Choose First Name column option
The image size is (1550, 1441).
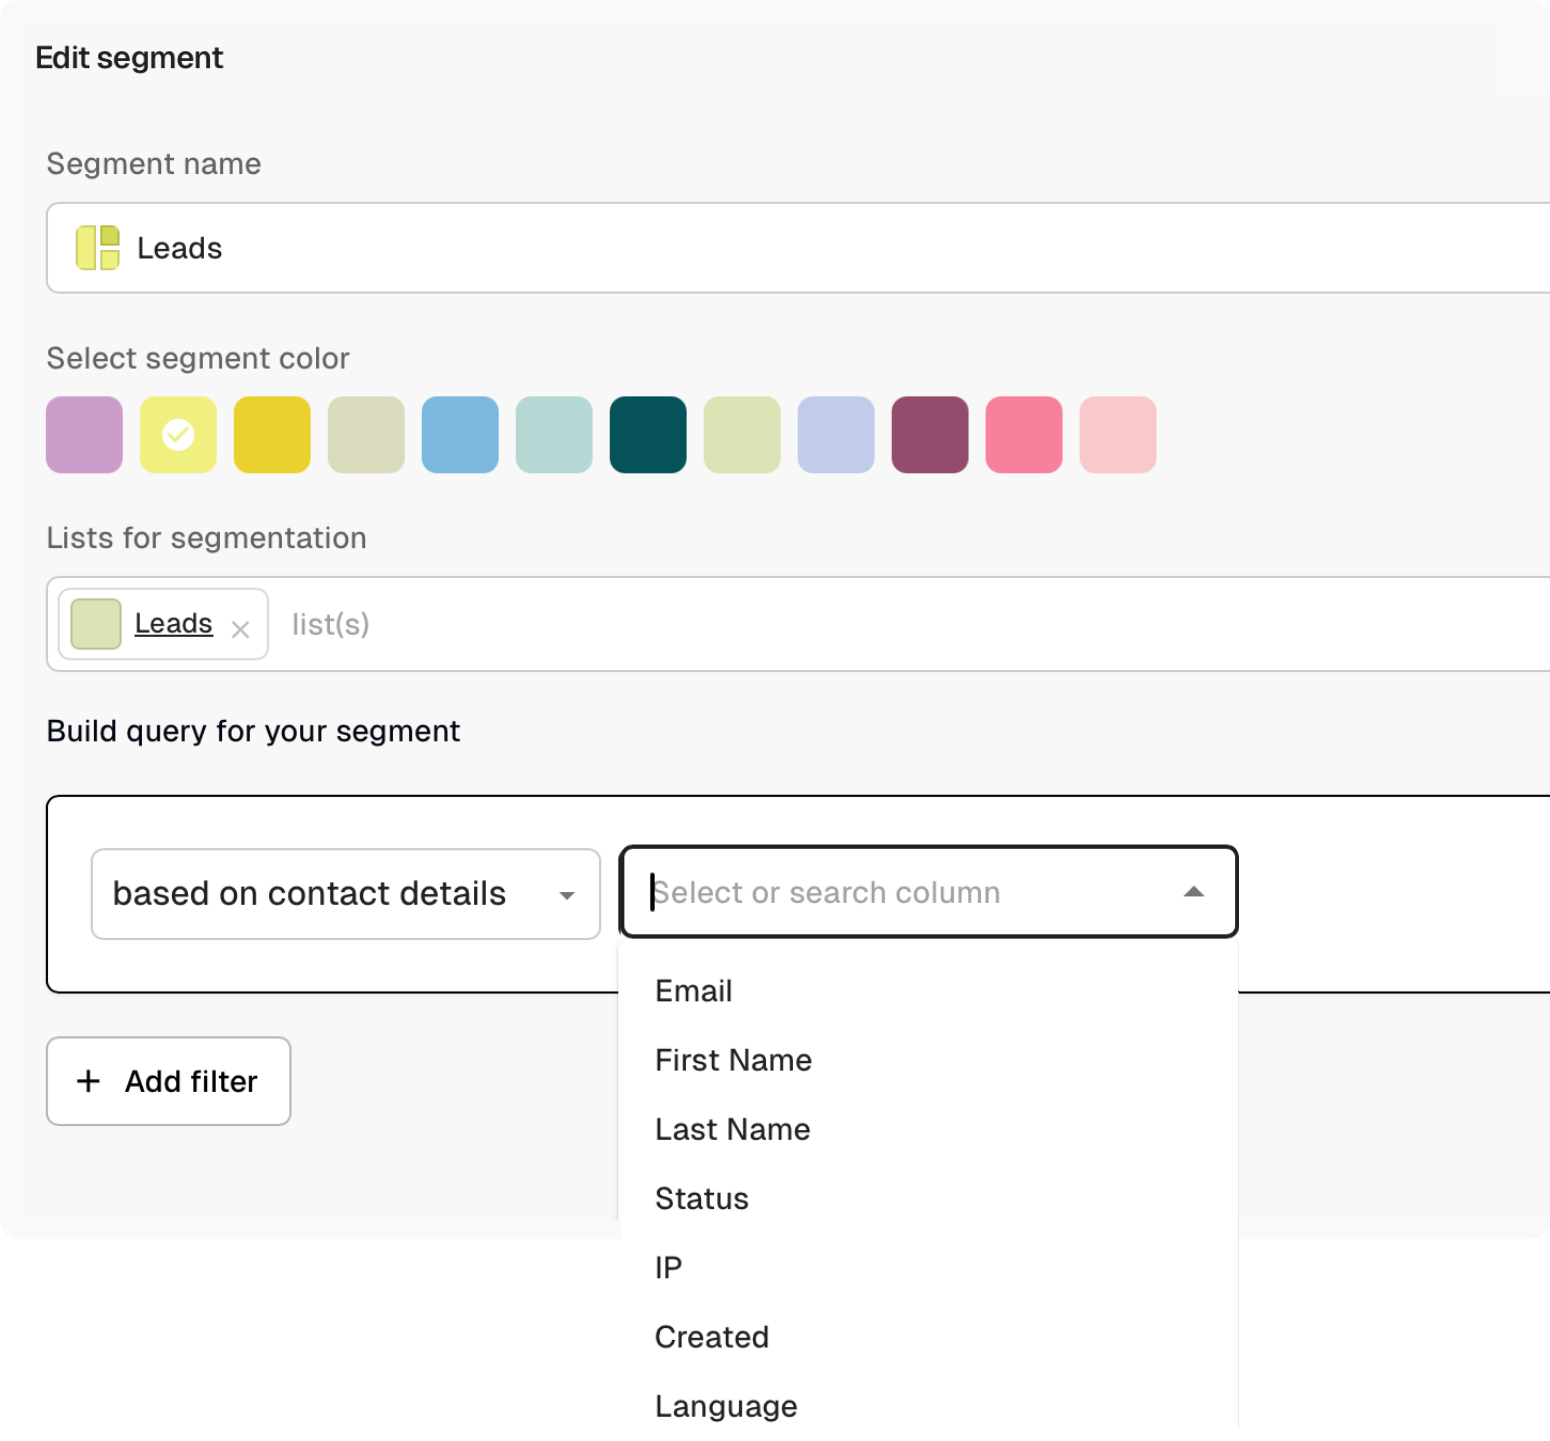click(x=733, y=1060)
